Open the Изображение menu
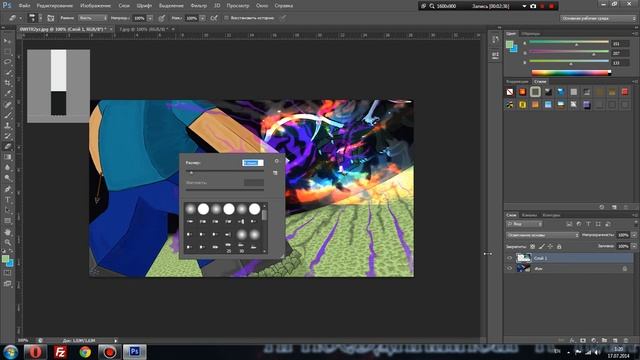Viewport: 640px width, 360px height. tap(96, 6)
